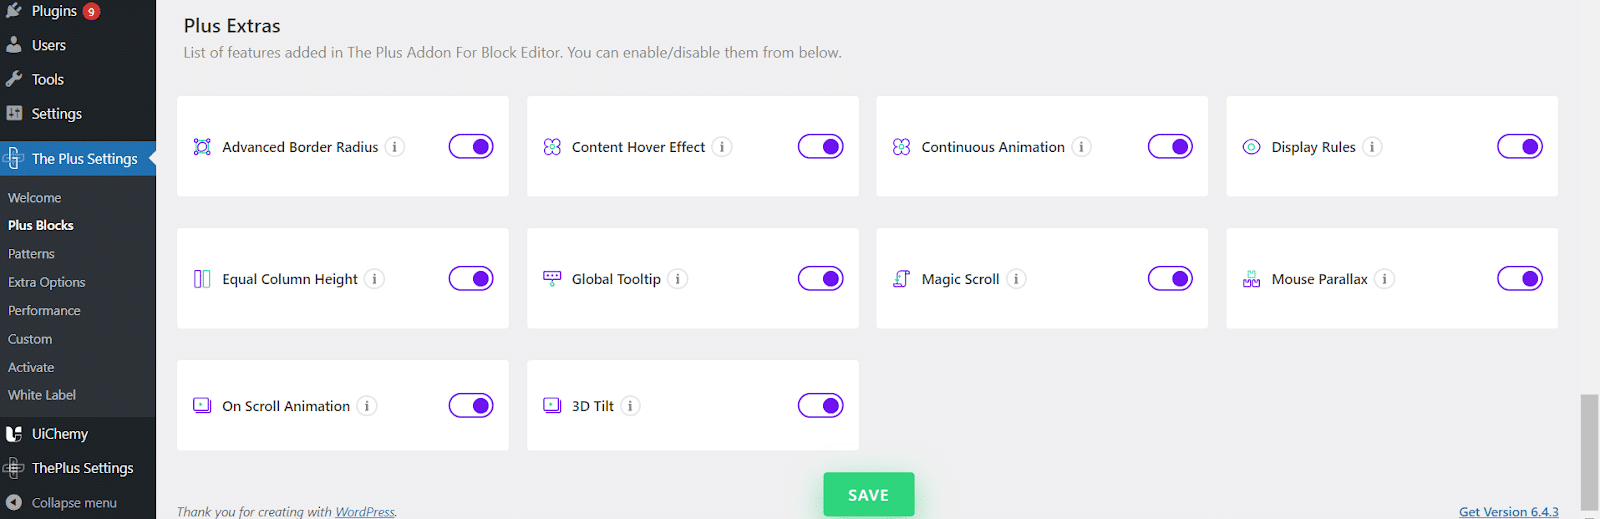Open the Performance submenu page
The image size is (1600, 519).
pos(45,311)
